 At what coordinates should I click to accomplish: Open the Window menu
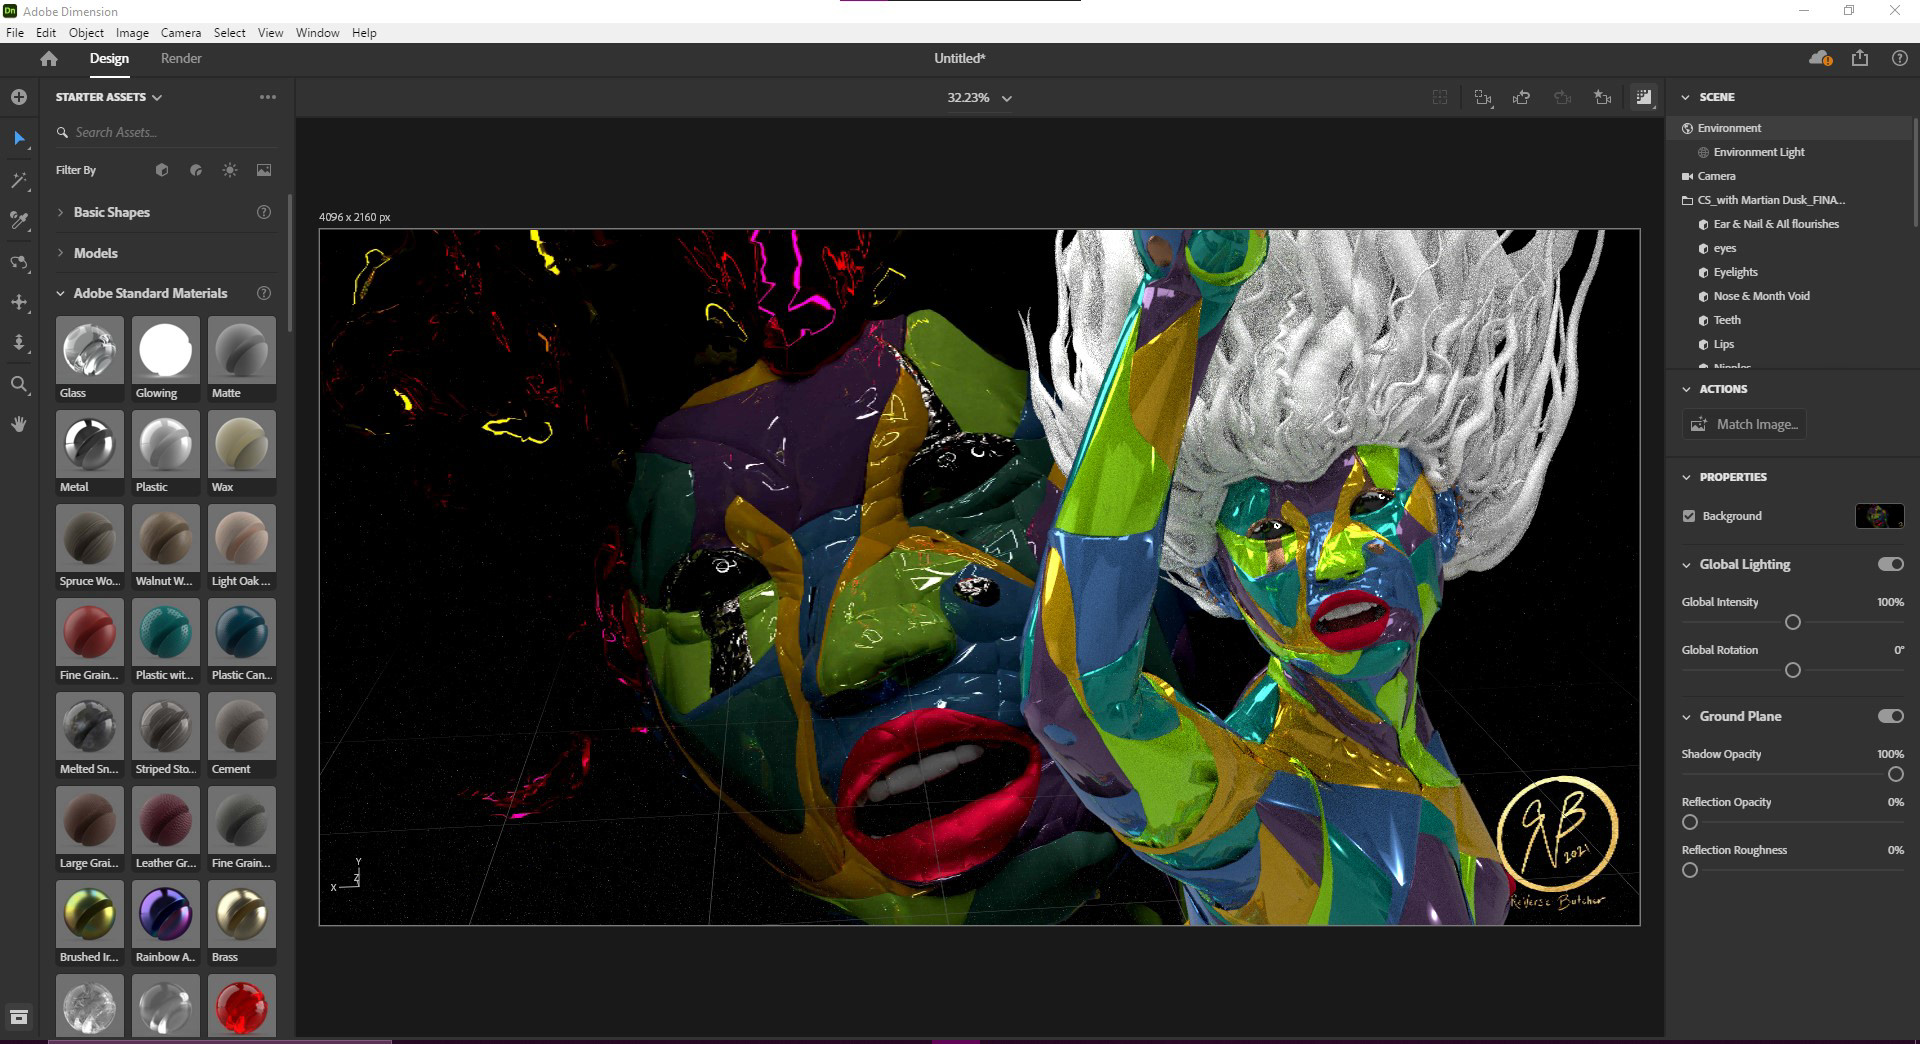pyautogui.click(x=318, y=32)
